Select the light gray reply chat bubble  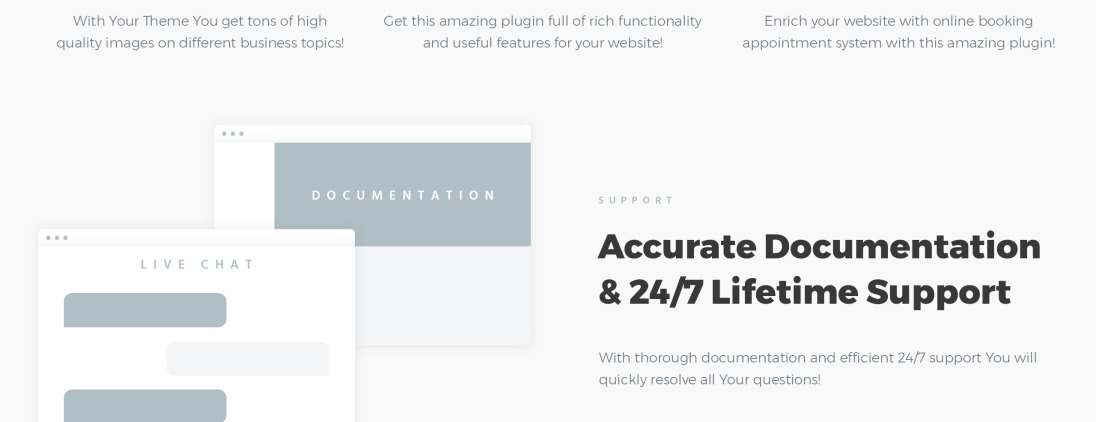(x=247, y=358)
